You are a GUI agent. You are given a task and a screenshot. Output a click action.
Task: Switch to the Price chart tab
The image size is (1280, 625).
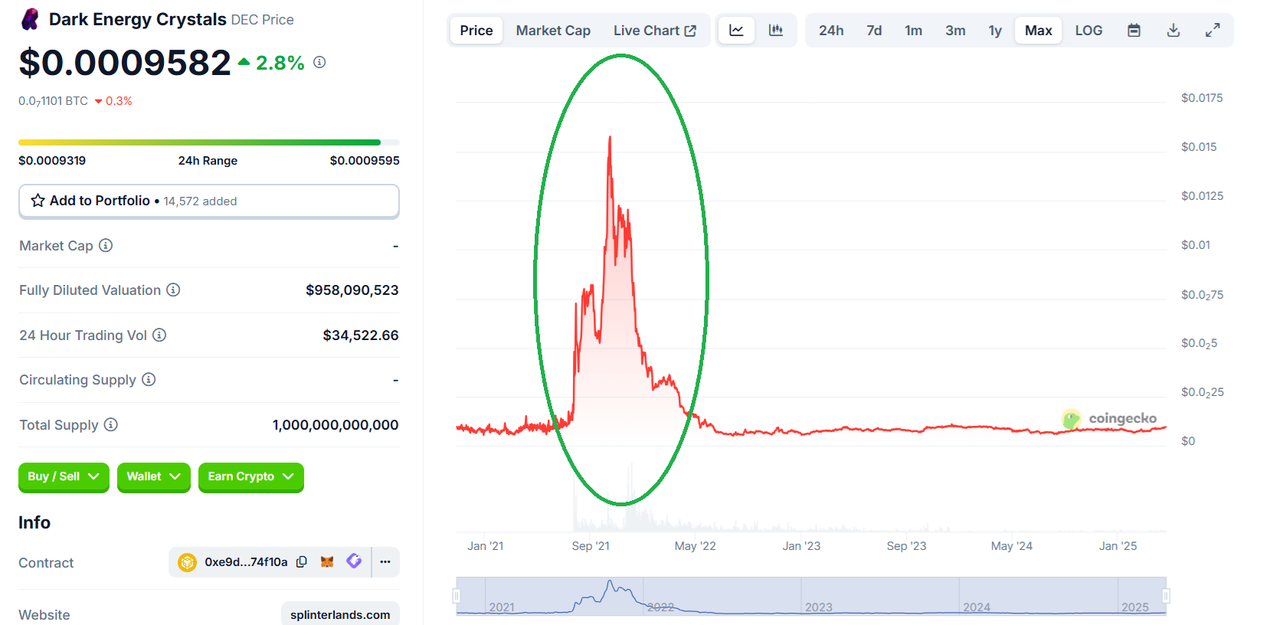pyautogui.click(x=476, y=30)
